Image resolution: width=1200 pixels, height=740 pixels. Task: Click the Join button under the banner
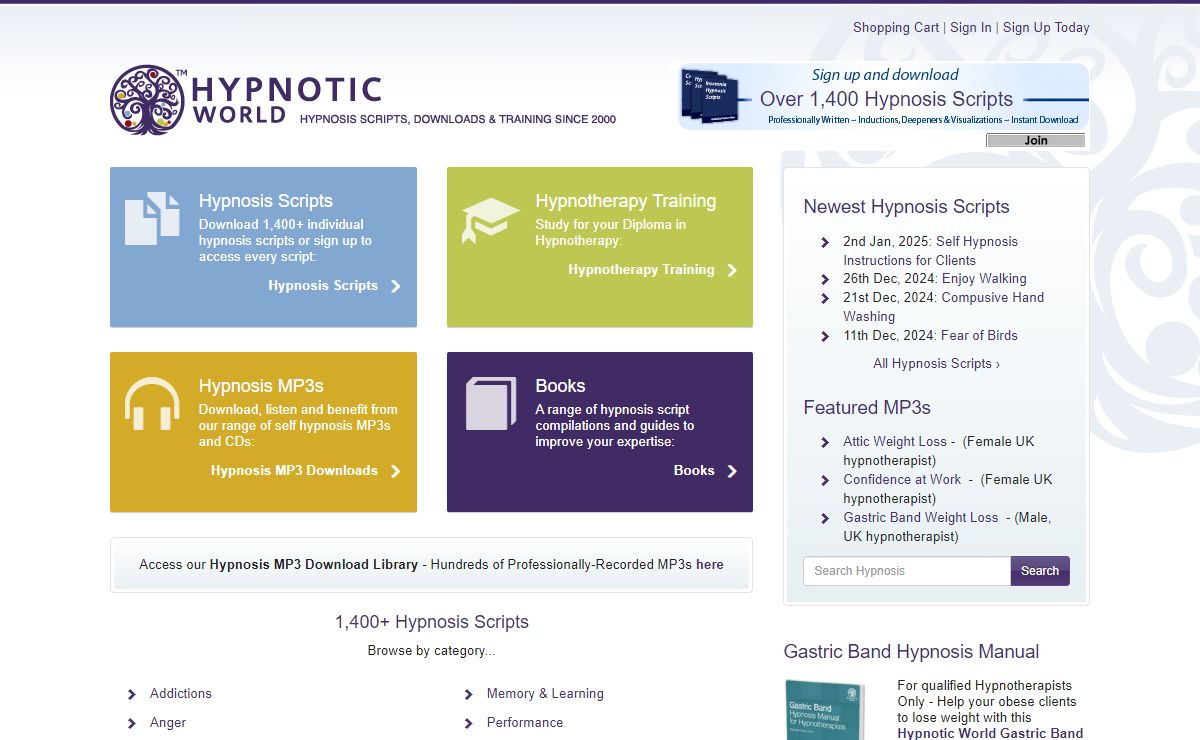point(1036,141)
